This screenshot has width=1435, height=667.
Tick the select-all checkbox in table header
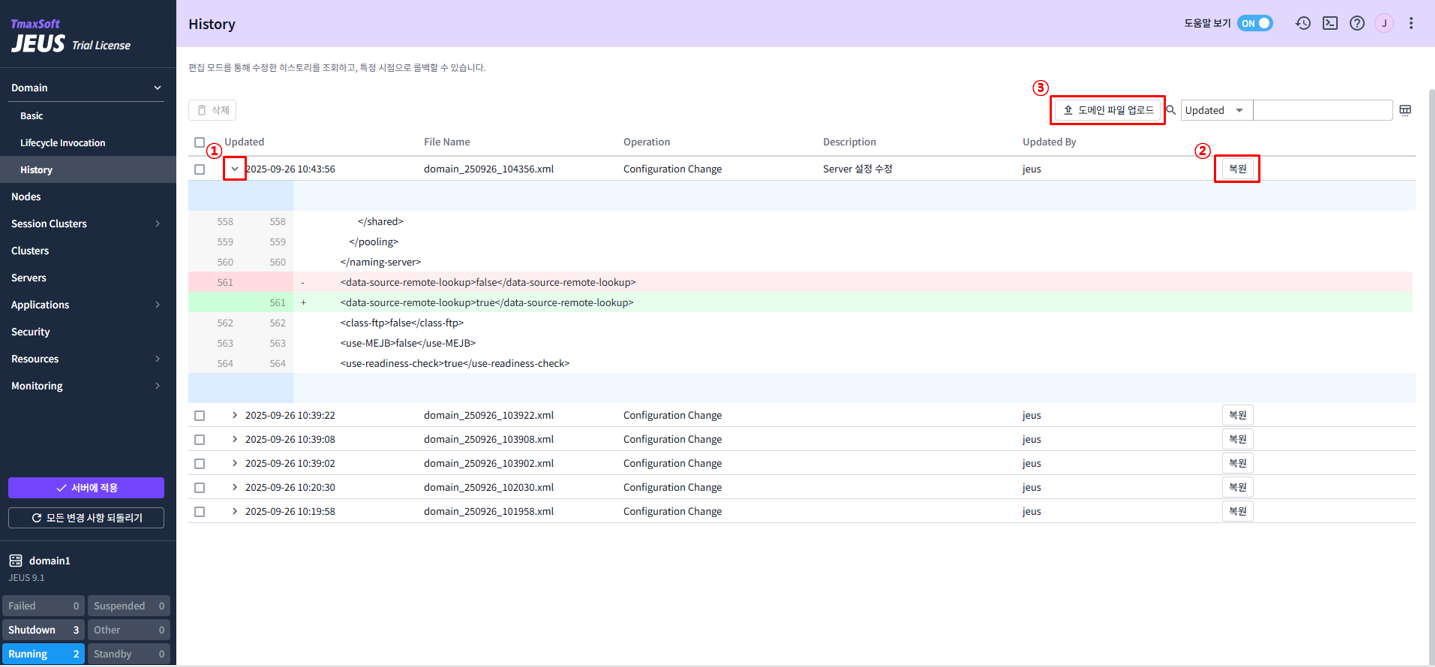(x=200, y=142)
